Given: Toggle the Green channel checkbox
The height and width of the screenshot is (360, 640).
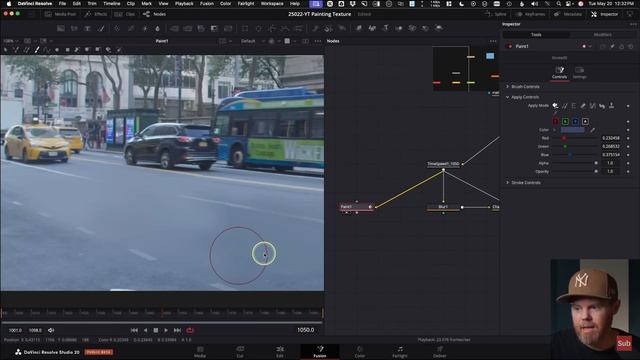Looking at the screenshot, I should (565, 121).
